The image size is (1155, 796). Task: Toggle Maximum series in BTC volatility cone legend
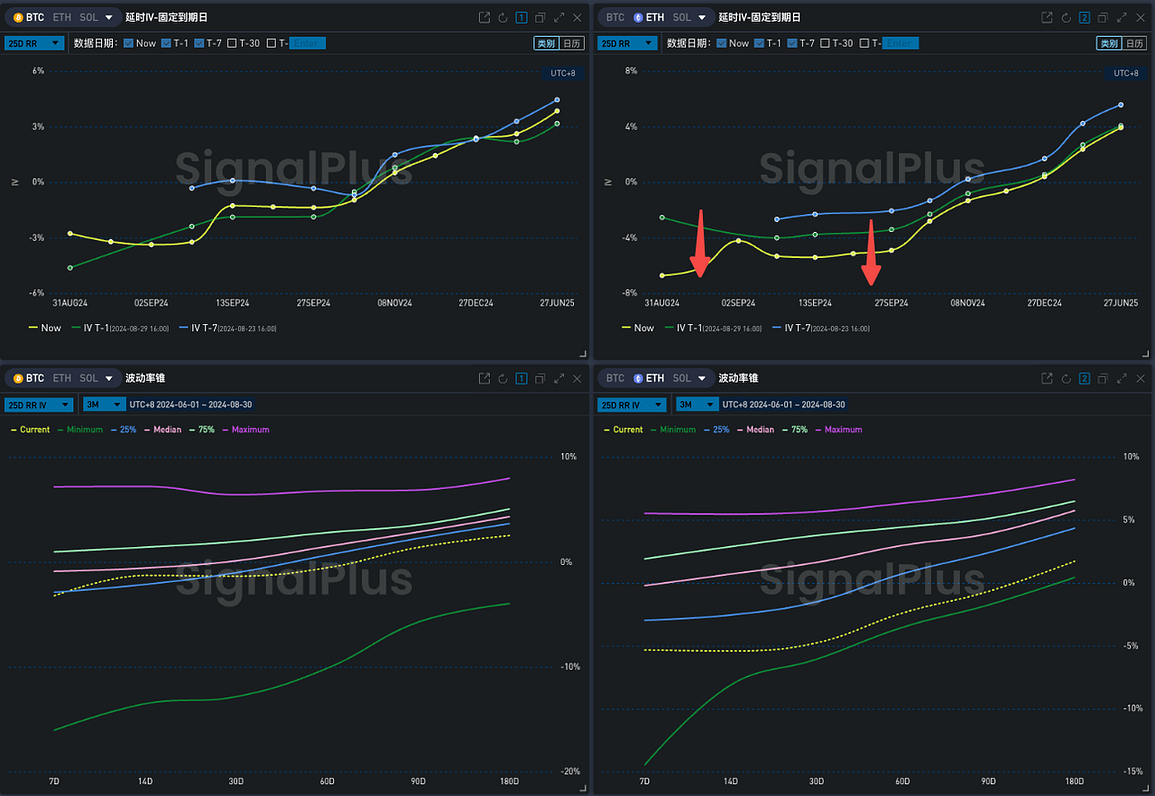pos(245,430)
